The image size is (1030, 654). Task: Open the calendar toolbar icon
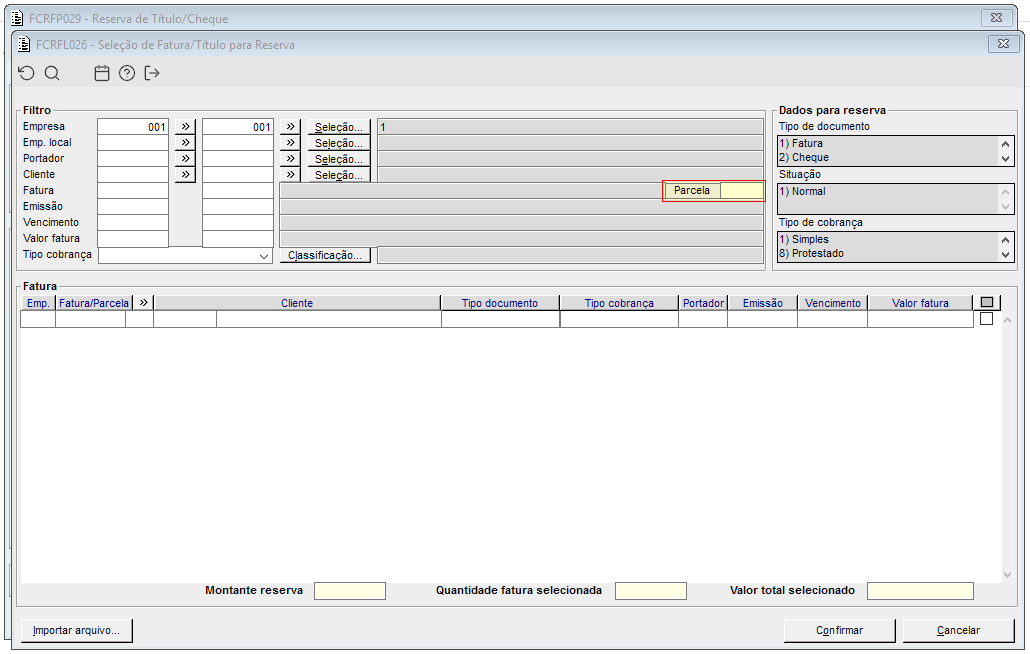[102, 73]
